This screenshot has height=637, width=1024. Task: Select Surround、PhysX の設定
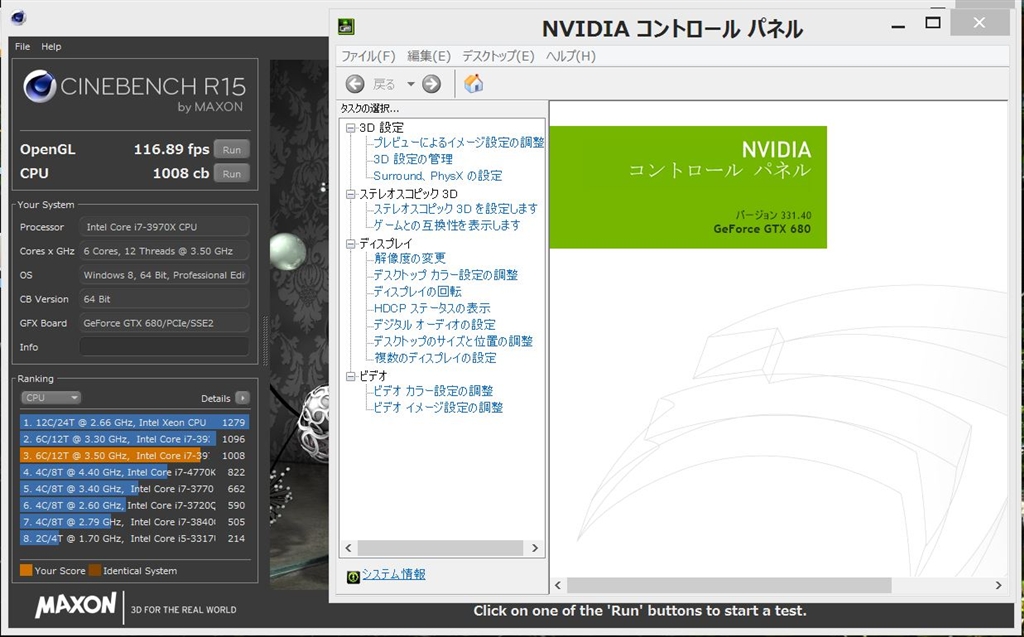pos(438,176)
